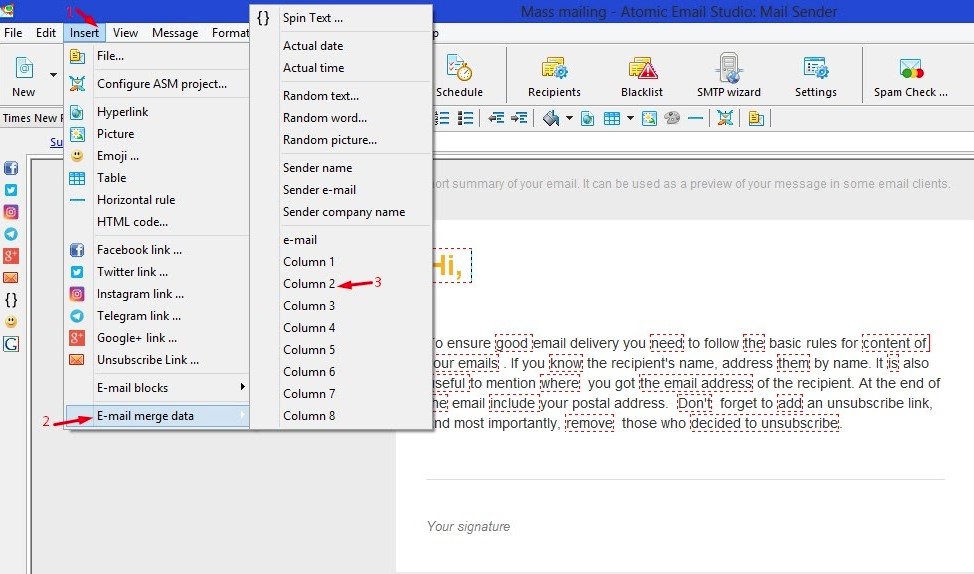
Task: Select Column 2 merge field
Action: [341, 284]
